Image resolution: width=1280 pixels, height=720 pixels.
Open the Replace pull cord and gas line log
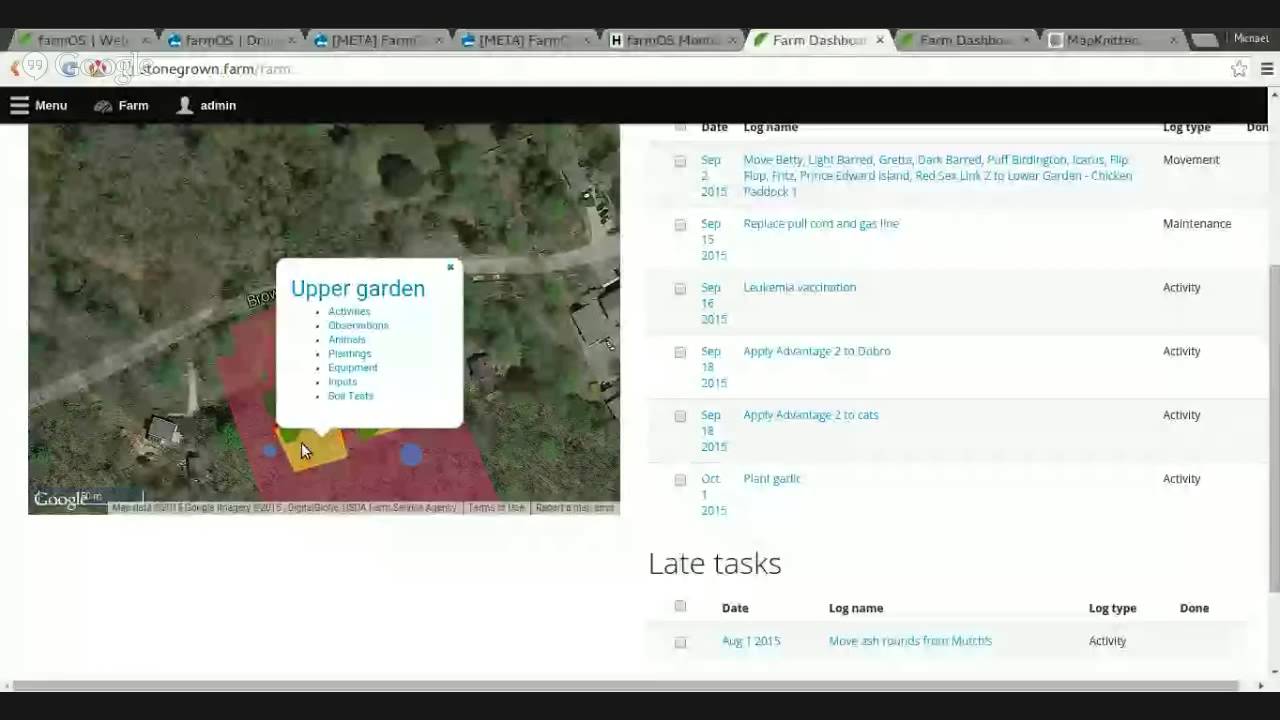[x=821, y=223]
